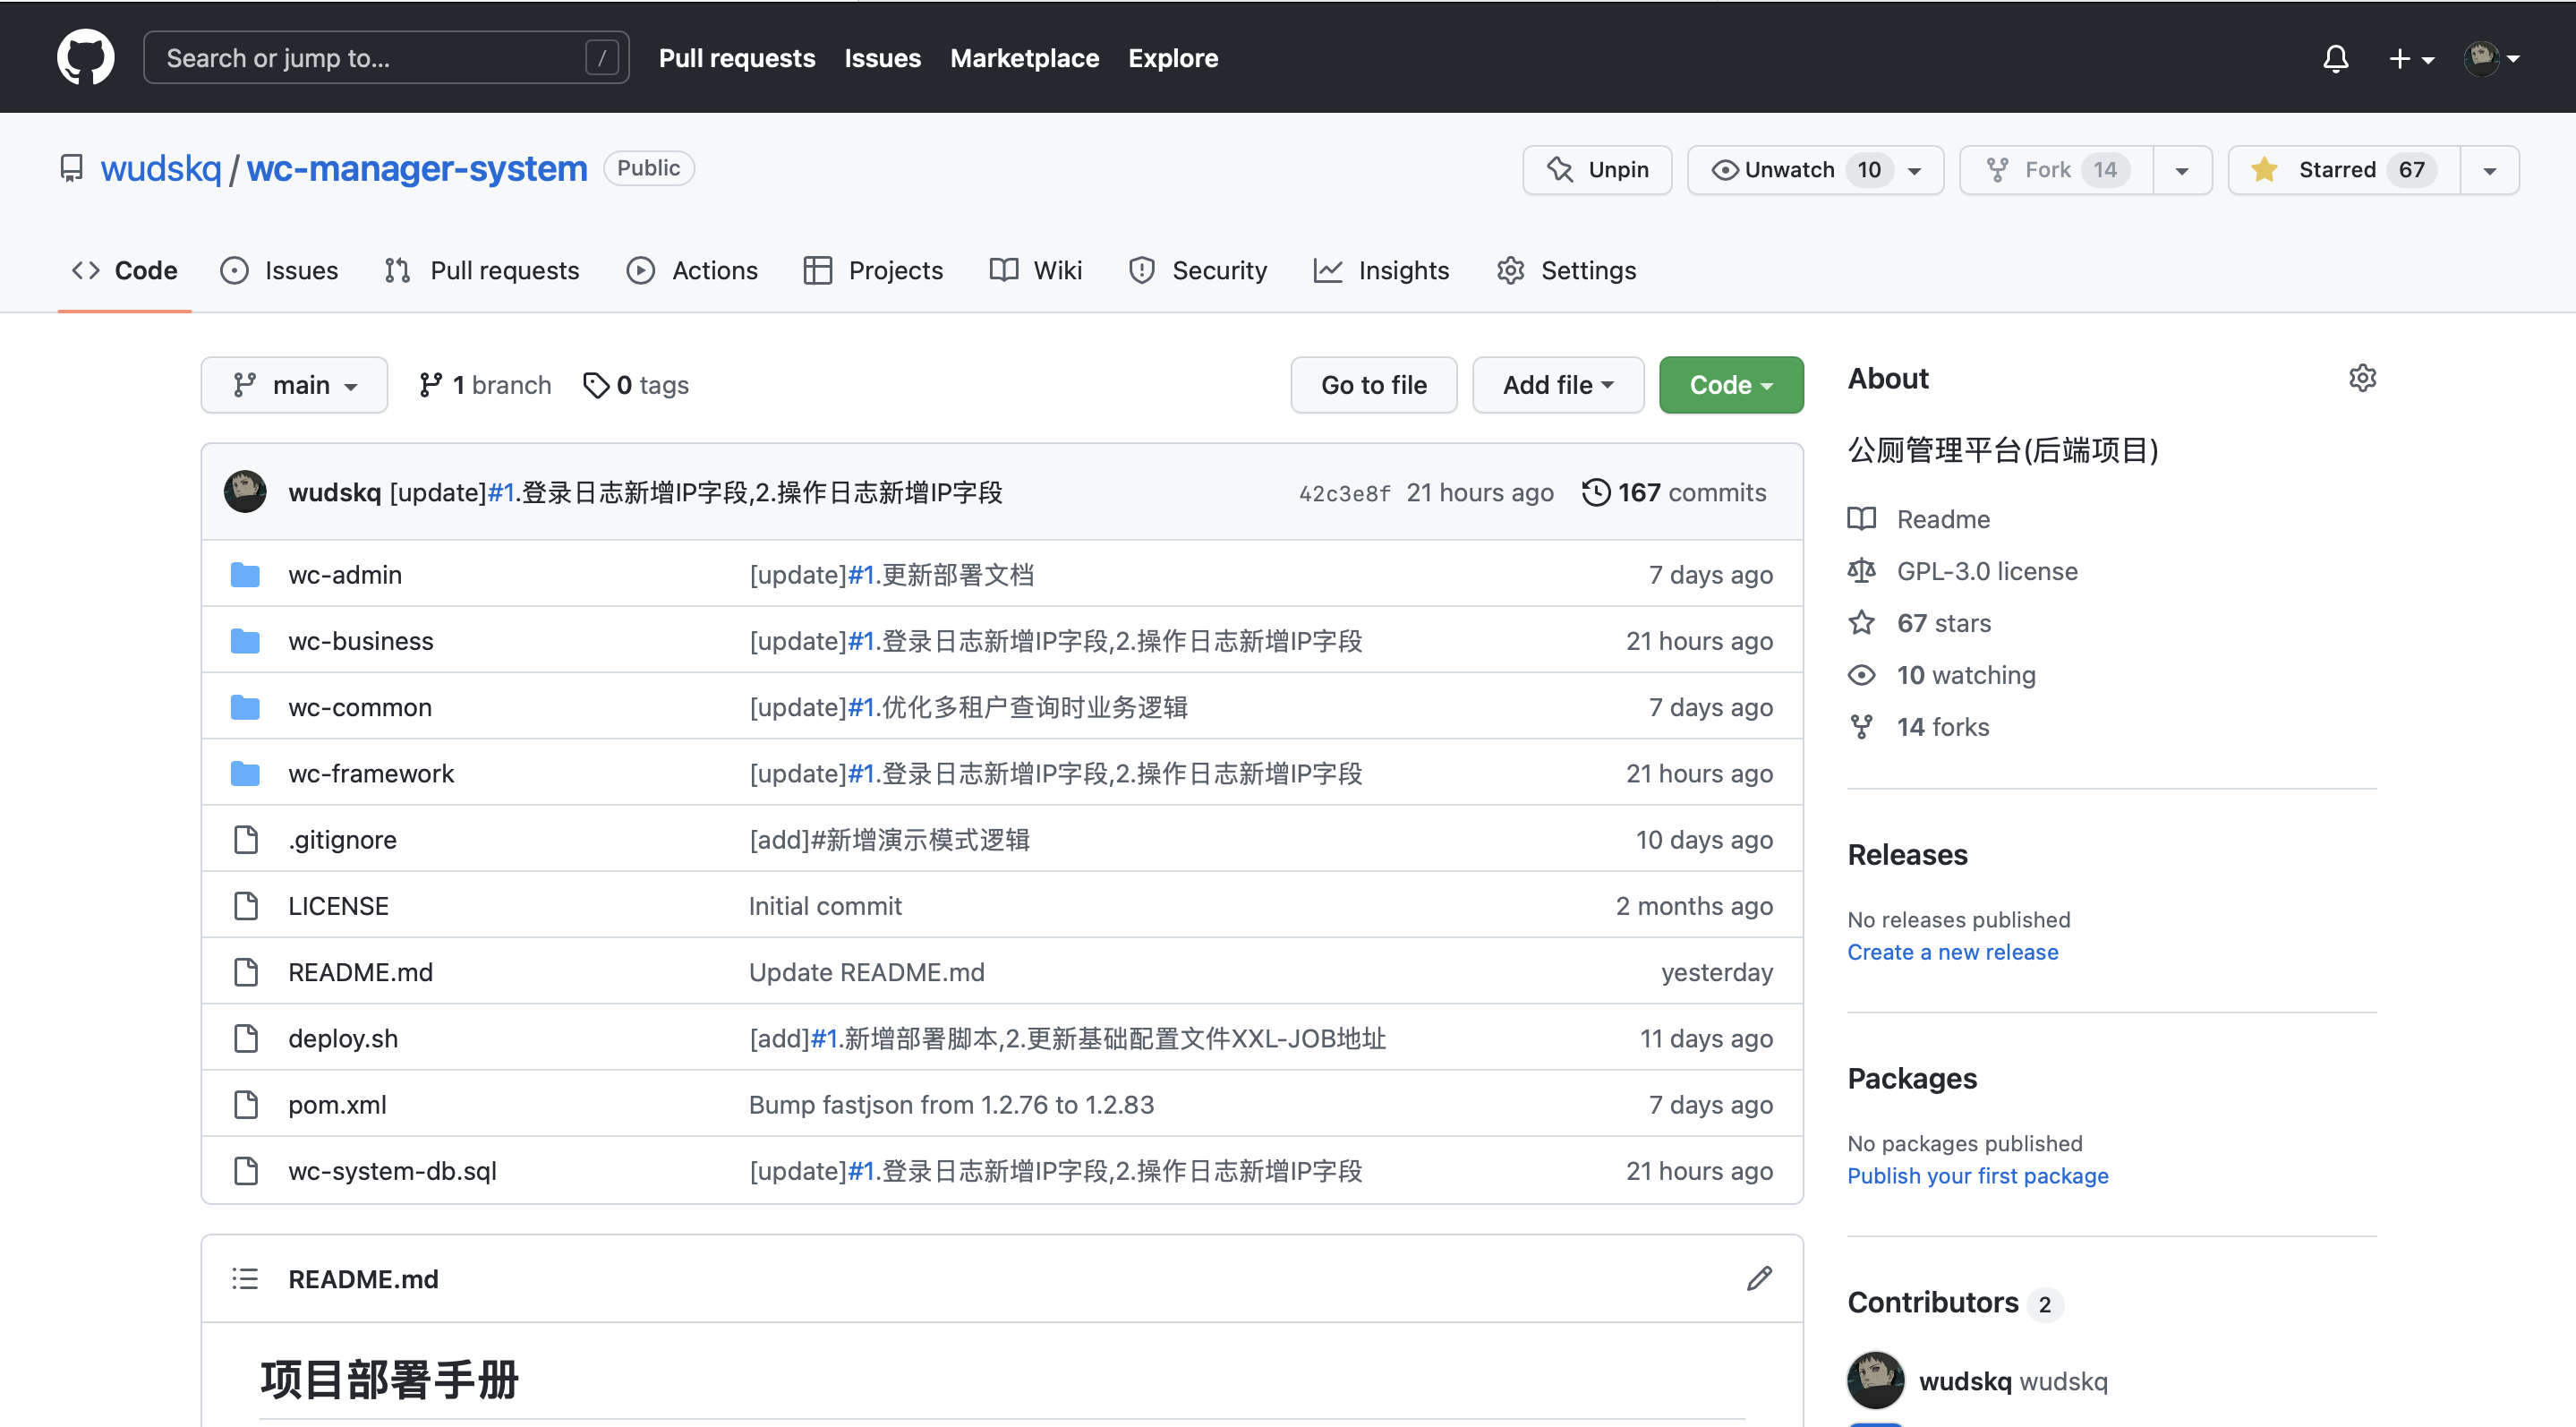
Task: Open the wc-common folder
Action: point(359,707)
